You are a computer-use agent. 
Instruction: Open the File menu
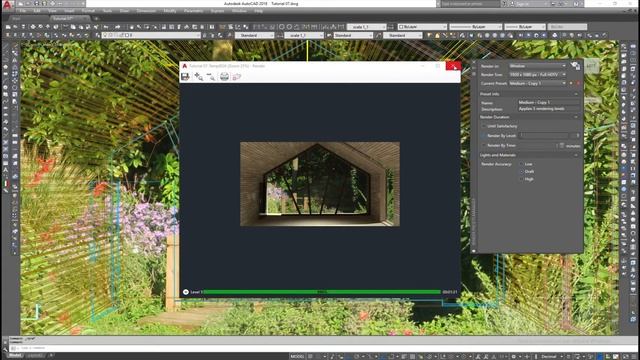click(x=22, y=11)
